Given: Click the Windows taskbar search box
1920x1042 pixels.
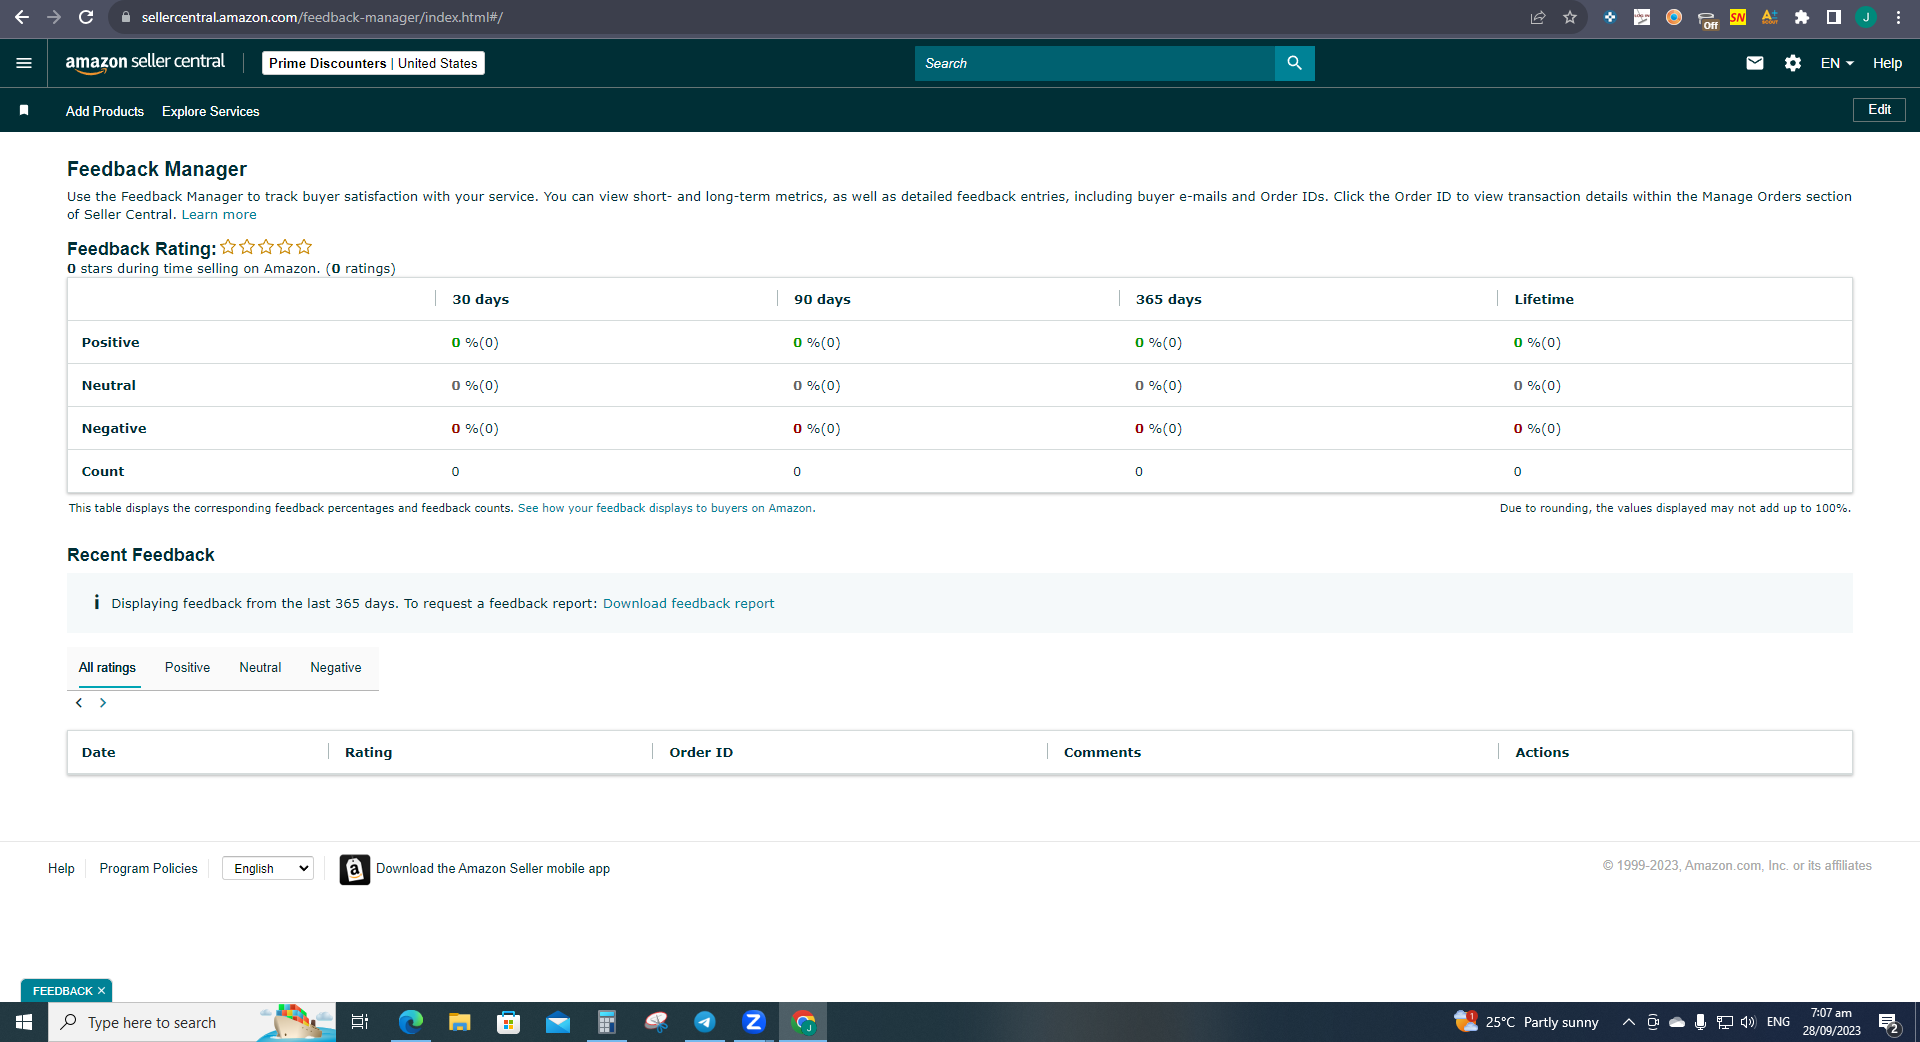Looking at the screenshot, I should [192, 1022].
